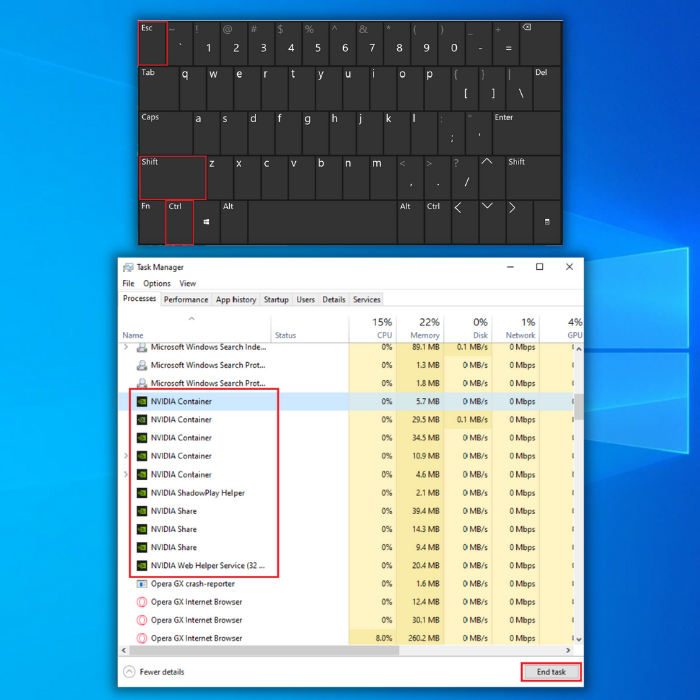The image size is (700, 700).
Task: Click the Search Protocol icon using 1.8 MB
Action: [142, 383]
